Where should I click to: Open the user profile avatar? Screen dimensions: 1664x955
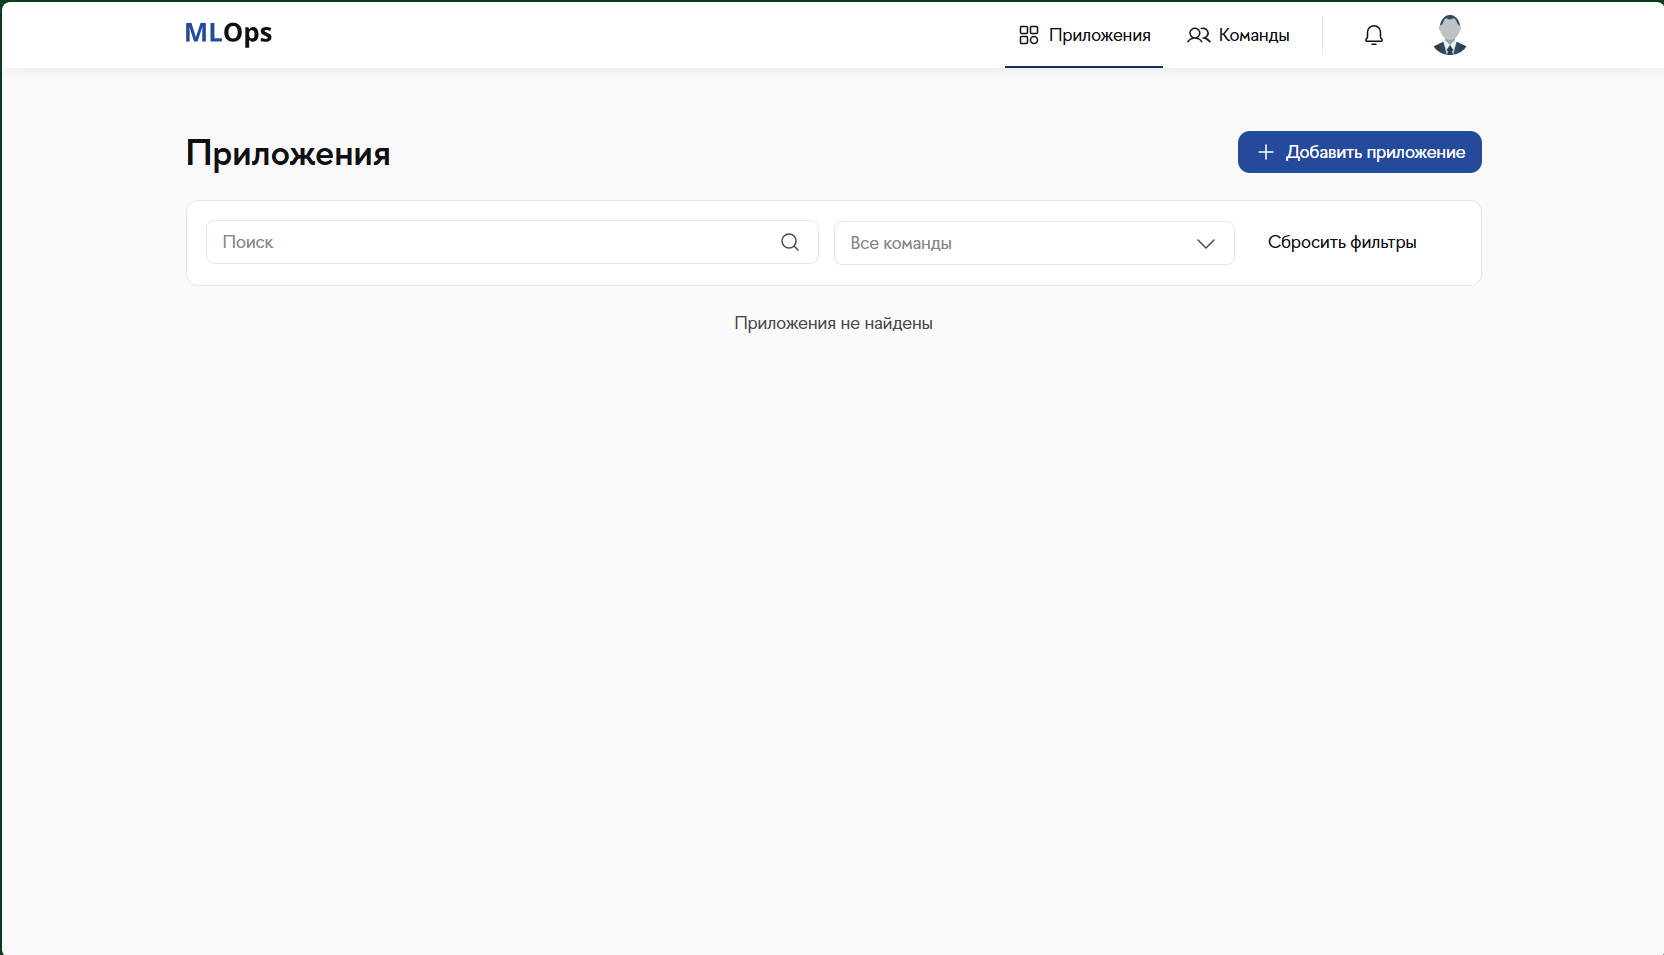[1449, 35]
